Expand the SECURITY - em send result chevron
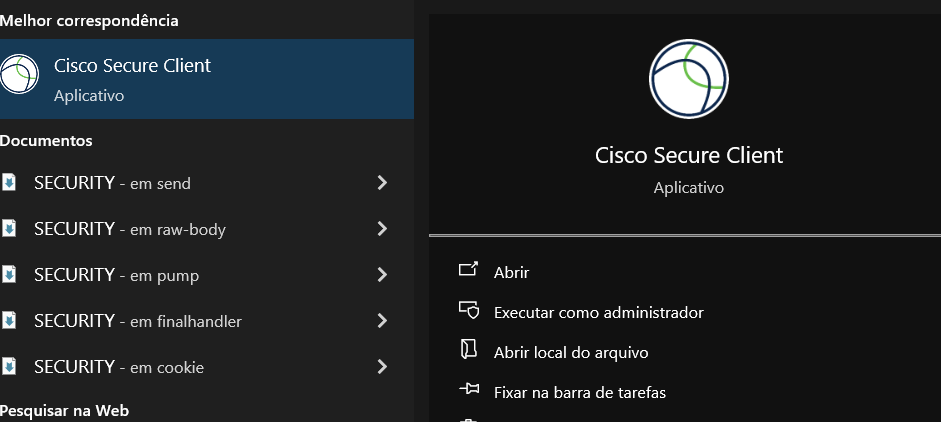The height and width of the screenshot is (422, 941). point(382,182)
